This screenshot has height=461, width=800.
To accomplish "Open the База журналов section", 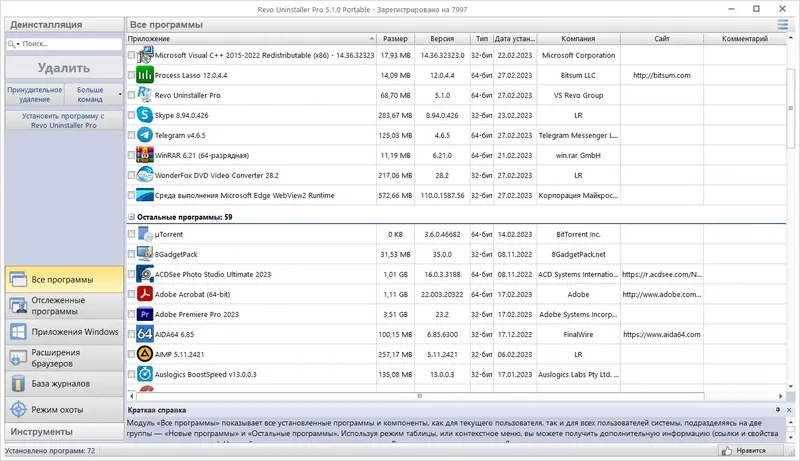I will click(64, 383).
